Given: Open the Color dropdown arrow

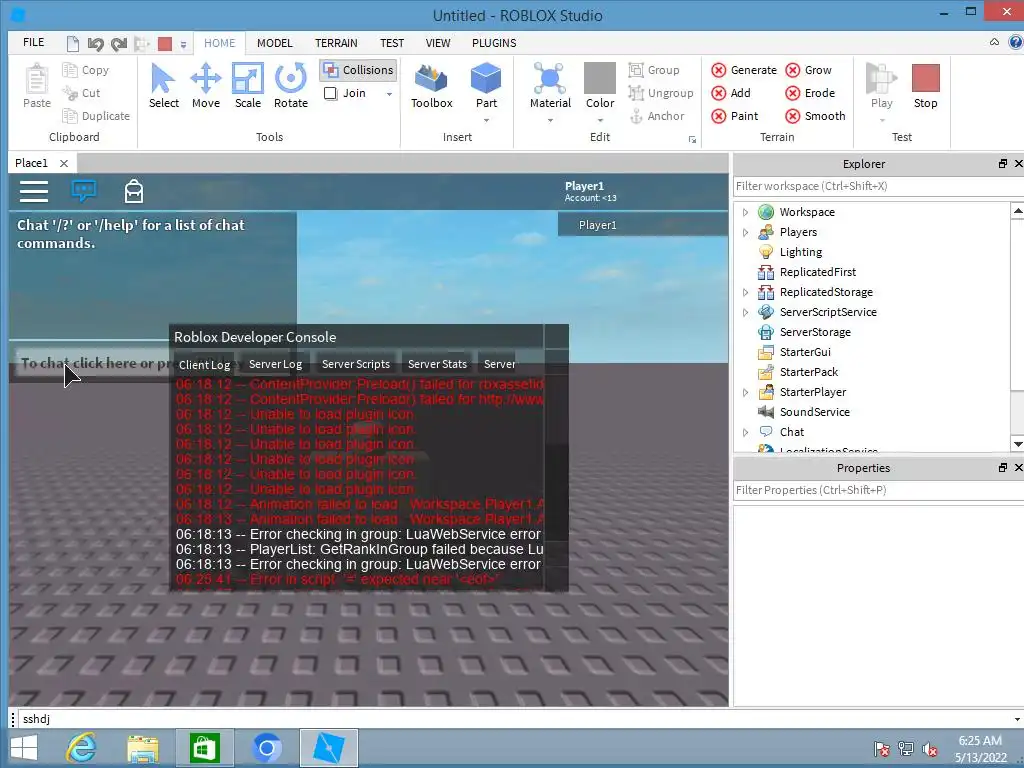Looking at the screenshot, I should tap(600, 120).
